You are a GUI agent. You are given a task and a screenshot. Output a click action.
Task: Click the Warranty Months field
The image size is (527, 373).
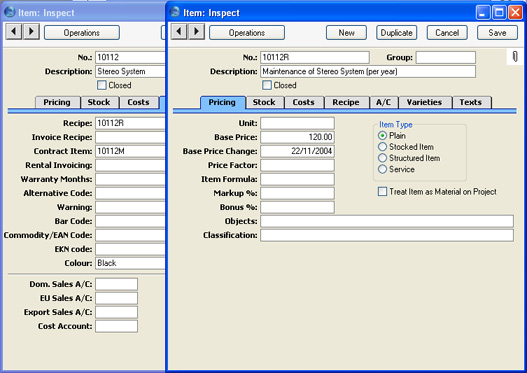tap(130, 179)
